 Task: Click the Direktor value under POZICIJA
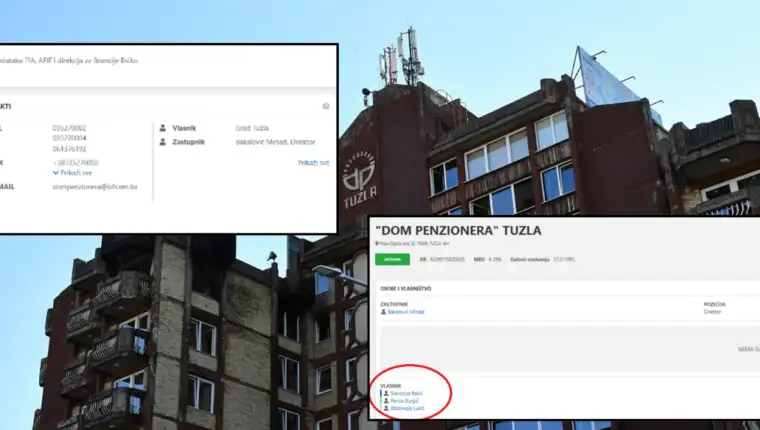click(x=712, y=312)
